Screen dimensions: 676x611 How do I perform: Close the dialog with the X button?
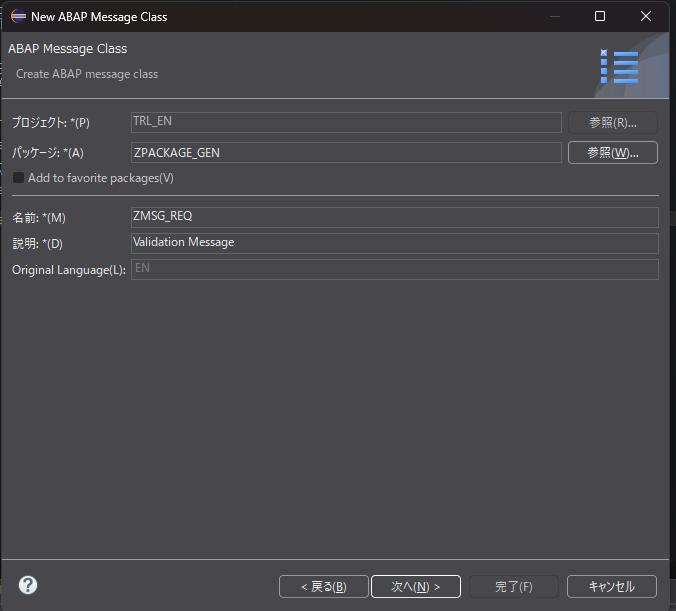click(x=646, y=16)
